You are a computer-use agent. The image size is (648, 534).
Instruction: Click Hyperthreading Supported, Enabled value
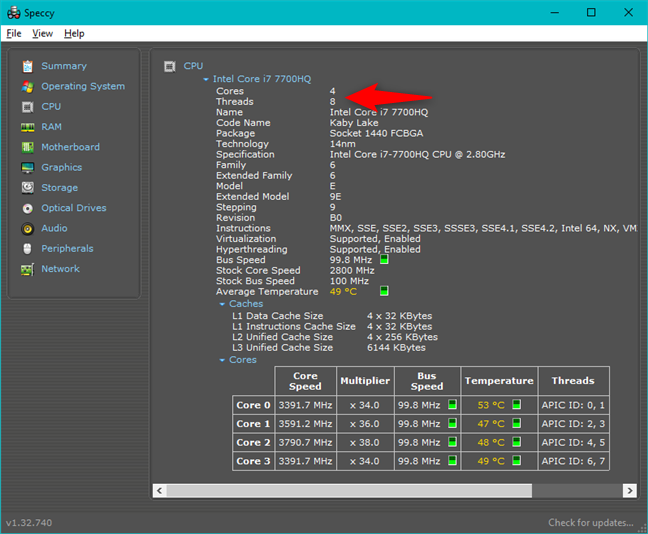tap(375, 250)
